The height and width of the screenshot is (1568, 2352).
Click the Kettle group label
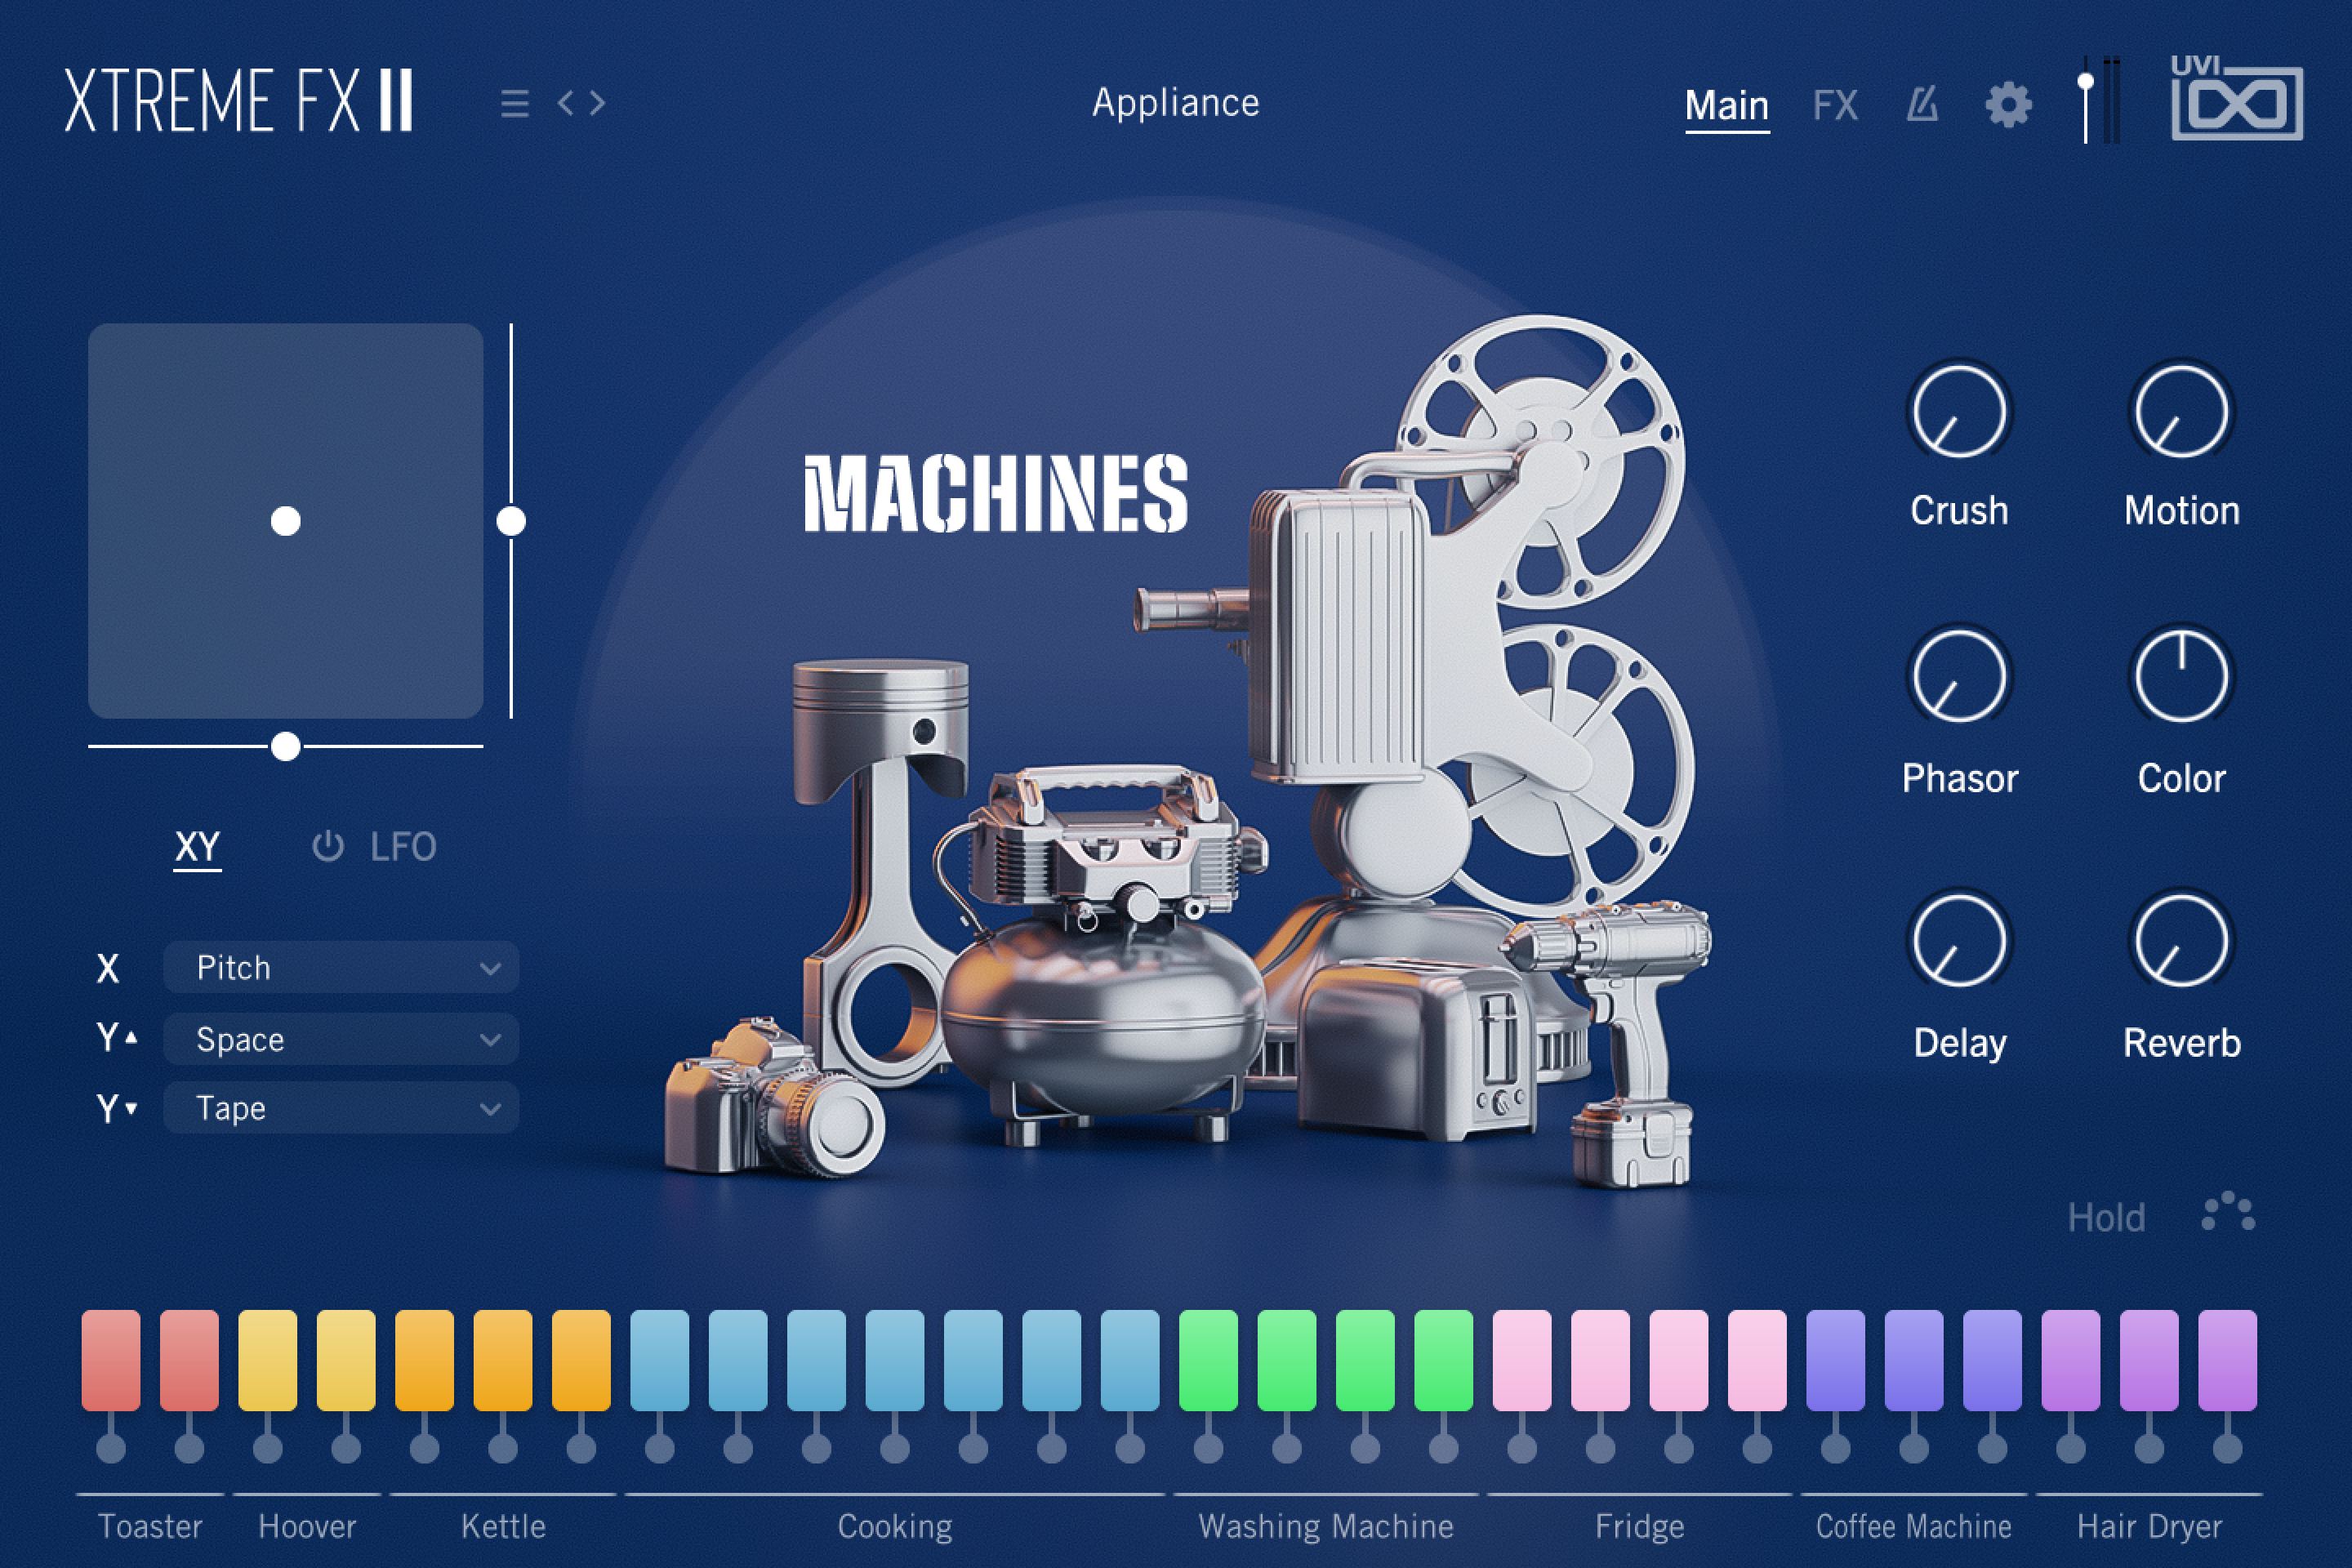pyautogui.click(x=503, y=1526)
